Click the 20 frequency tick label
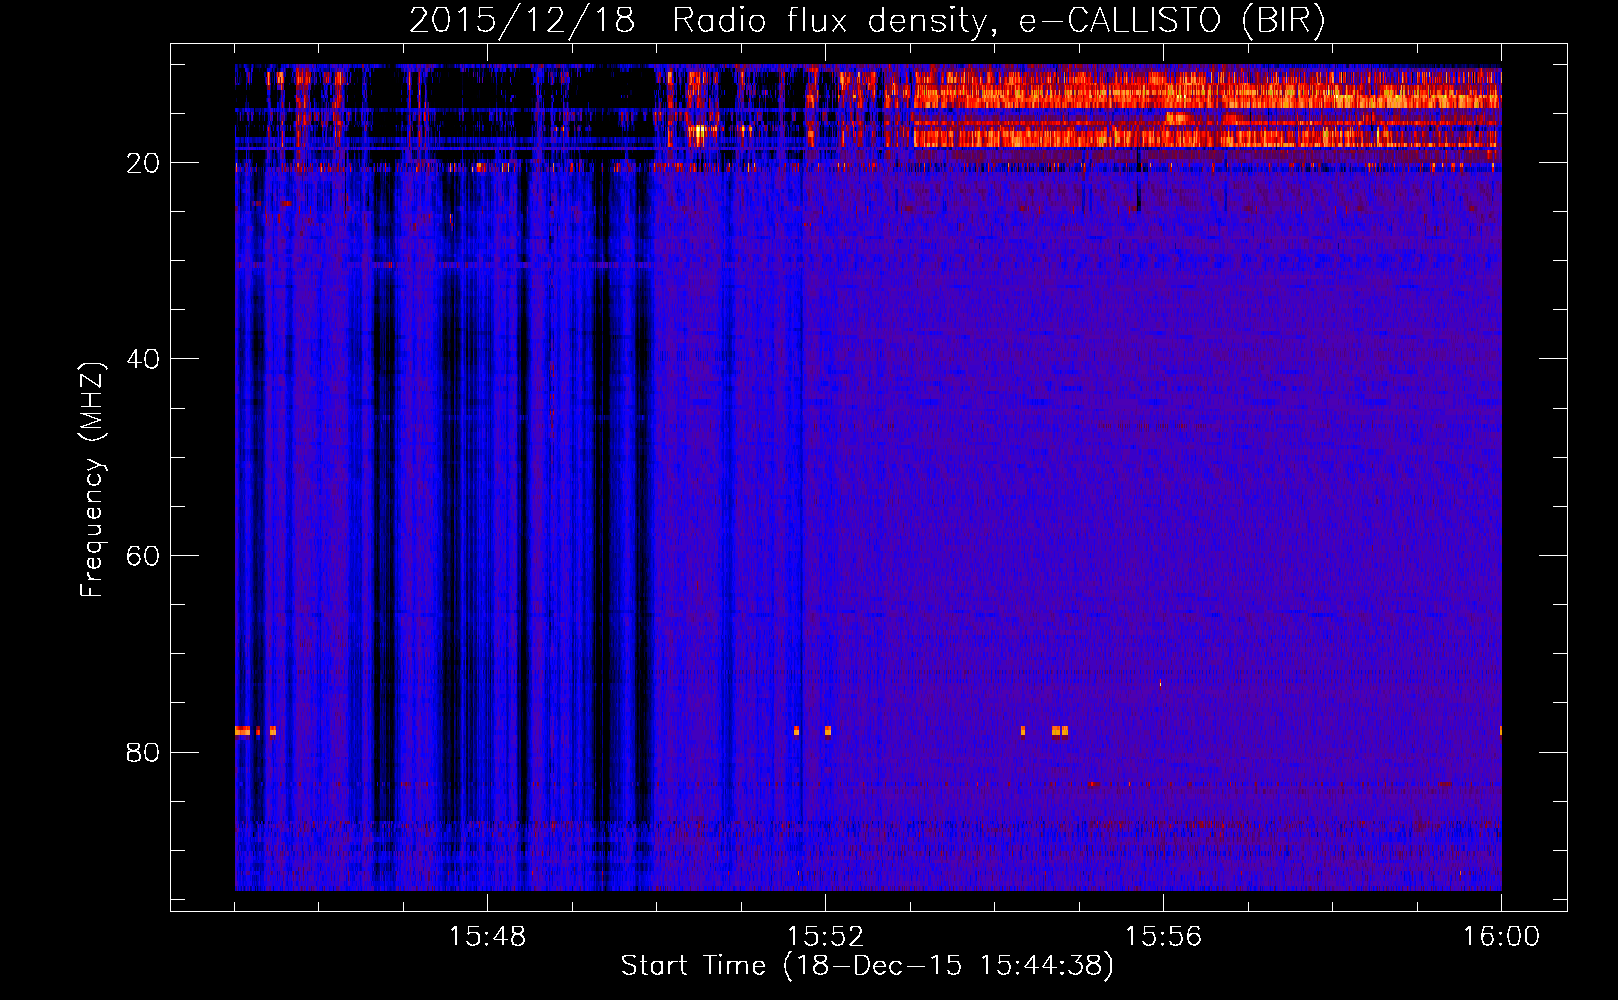This screenshot has width=1618, height=1000. [x=143, y=163]
